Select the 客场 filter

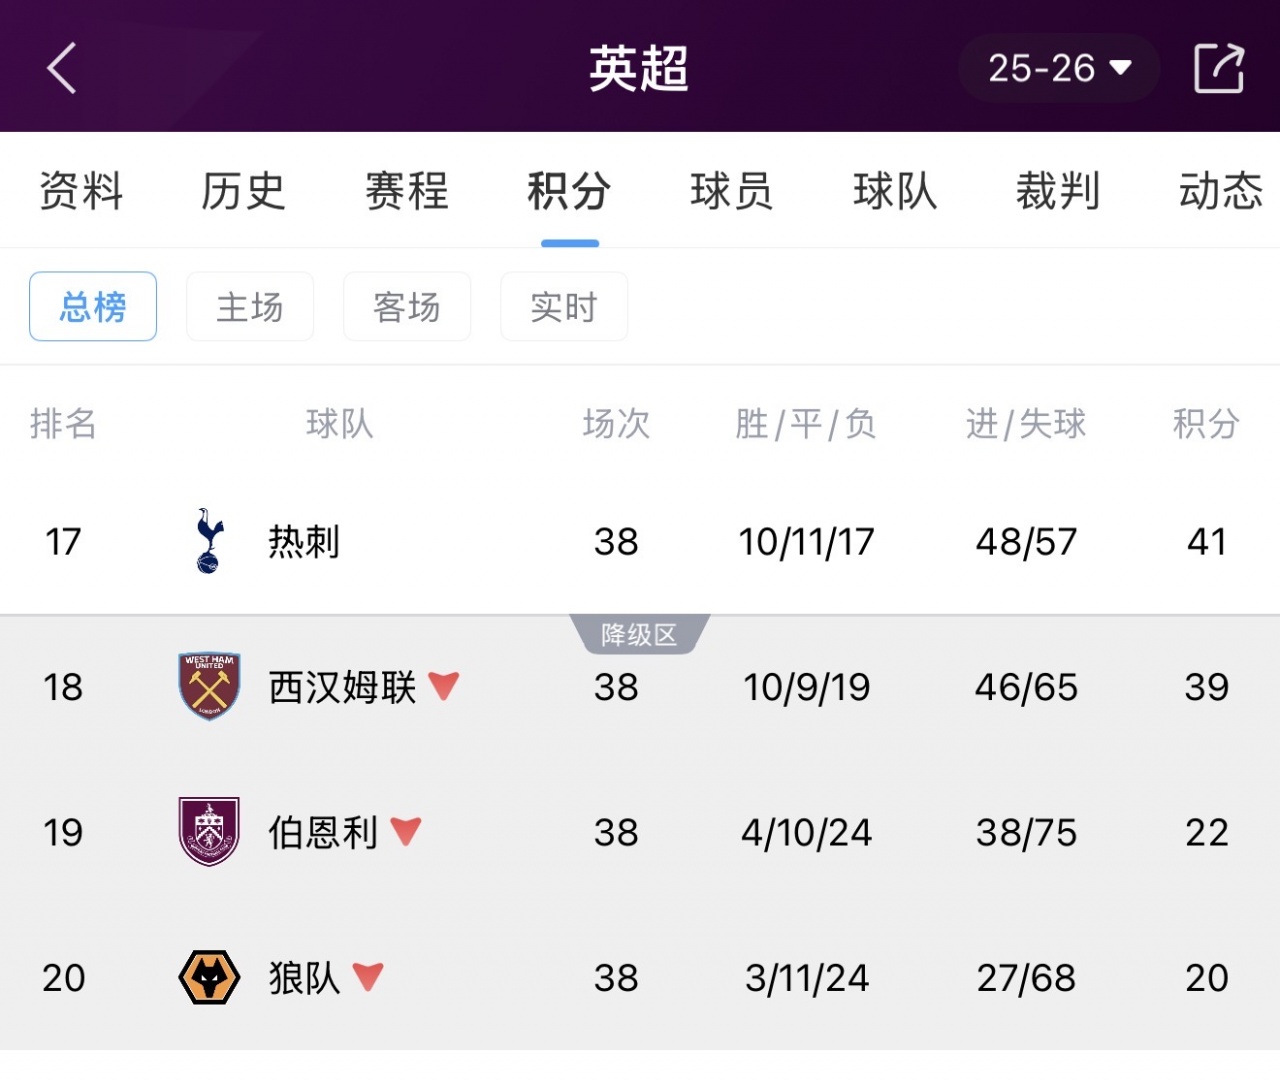[x=407, y=306]
